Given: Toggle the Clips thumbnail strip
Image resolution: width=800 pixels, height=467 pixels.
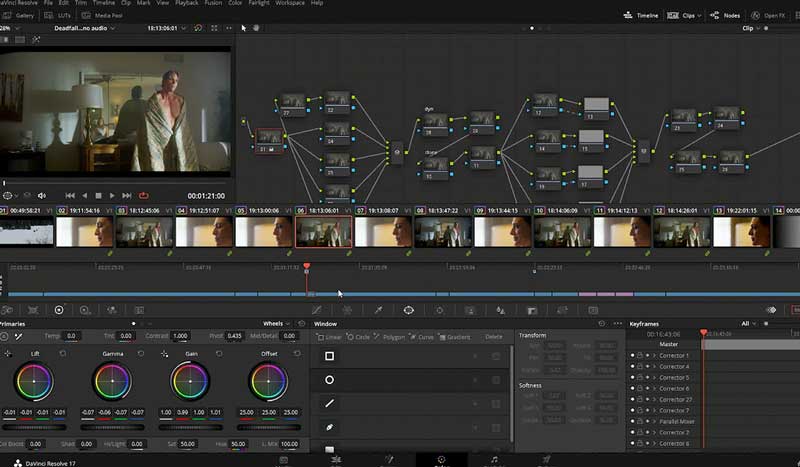Looking at the screenshot, I should pyautogui.click(x=681, y=15).
